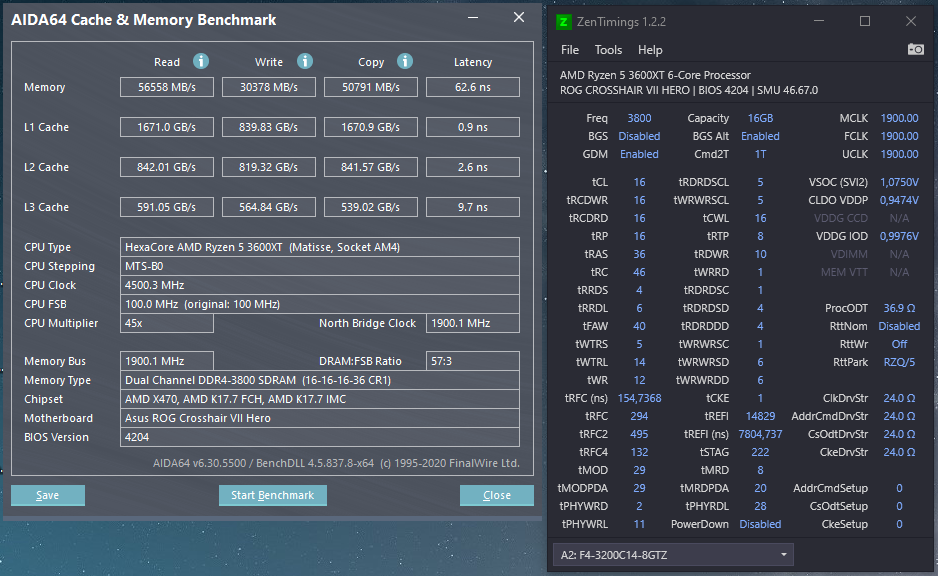Click the Freq value 3800 in ZenTimings
938x576 pixels.
point(639,118)
